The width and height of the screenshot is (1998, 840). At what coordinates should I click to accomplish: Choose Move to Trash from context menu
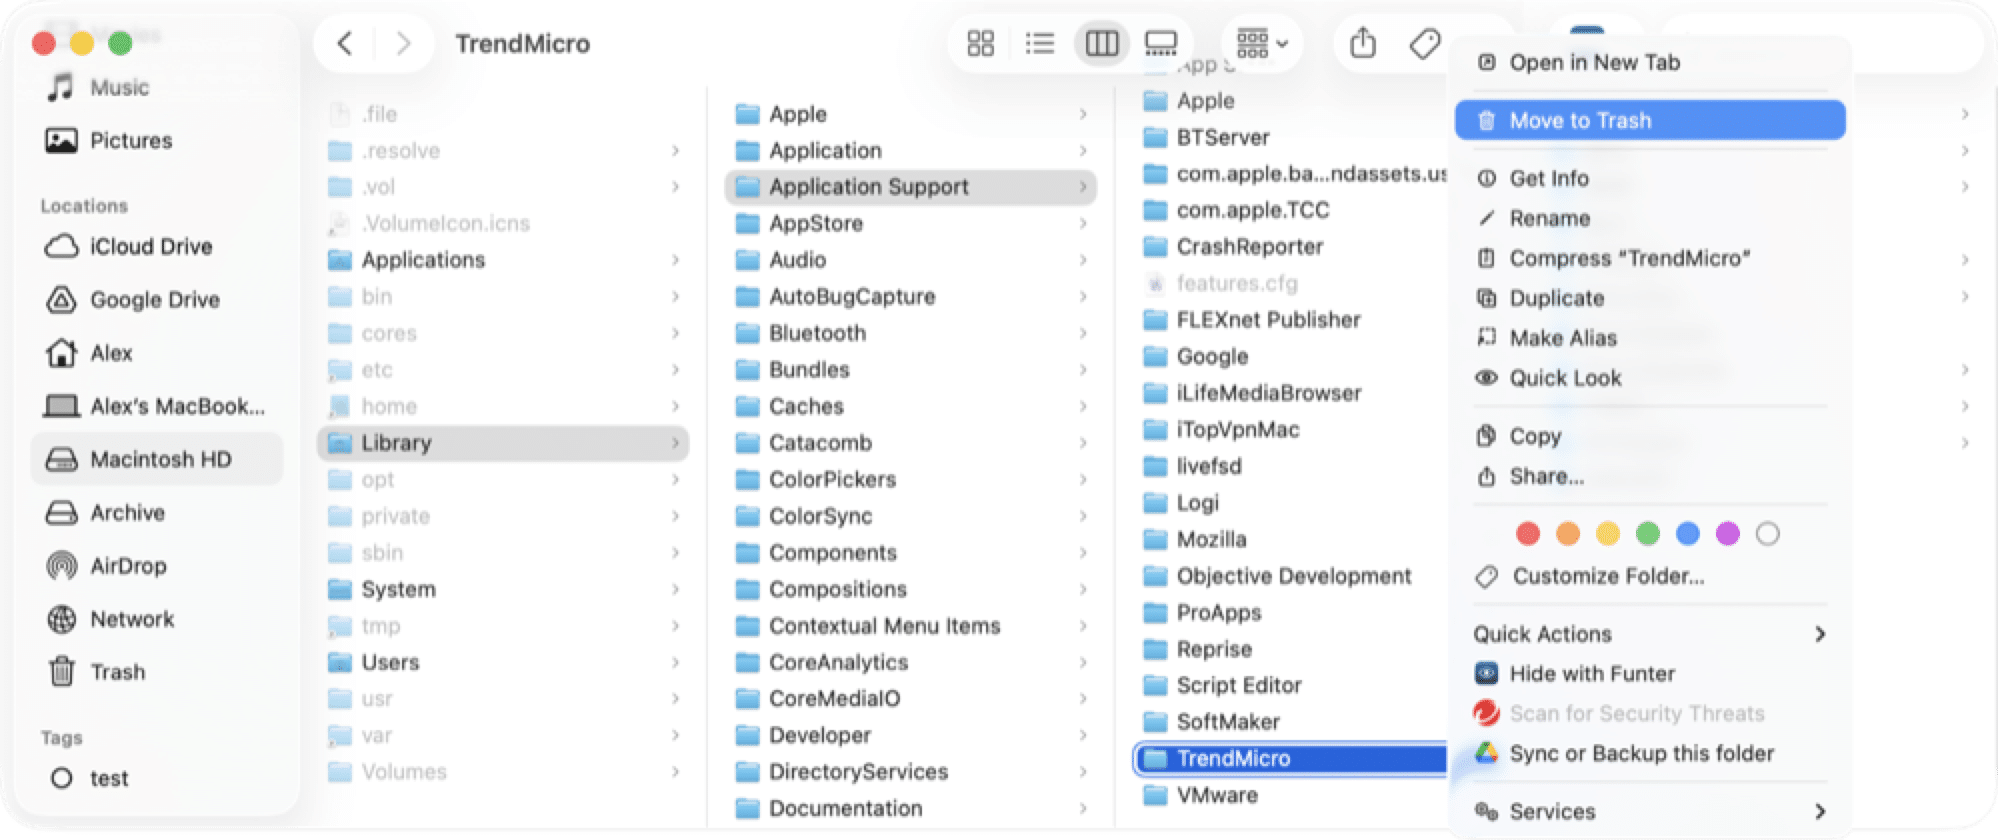tap(1650, 121)
